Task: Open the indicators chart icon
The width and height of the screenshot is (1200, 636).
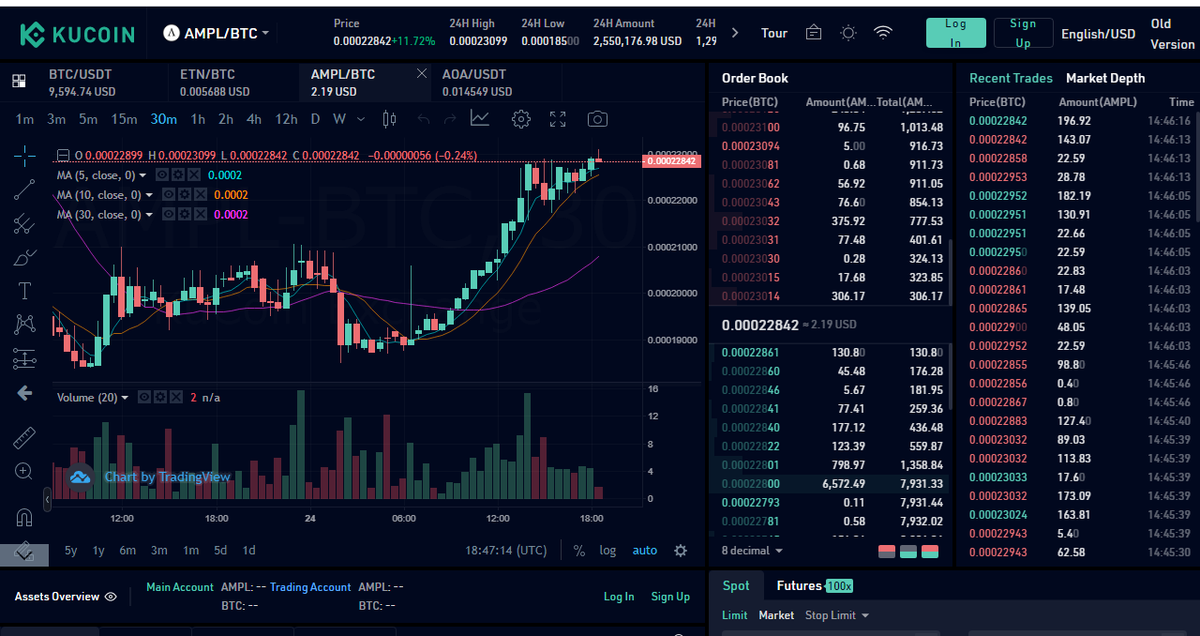Action: click(x=480, y=119)
